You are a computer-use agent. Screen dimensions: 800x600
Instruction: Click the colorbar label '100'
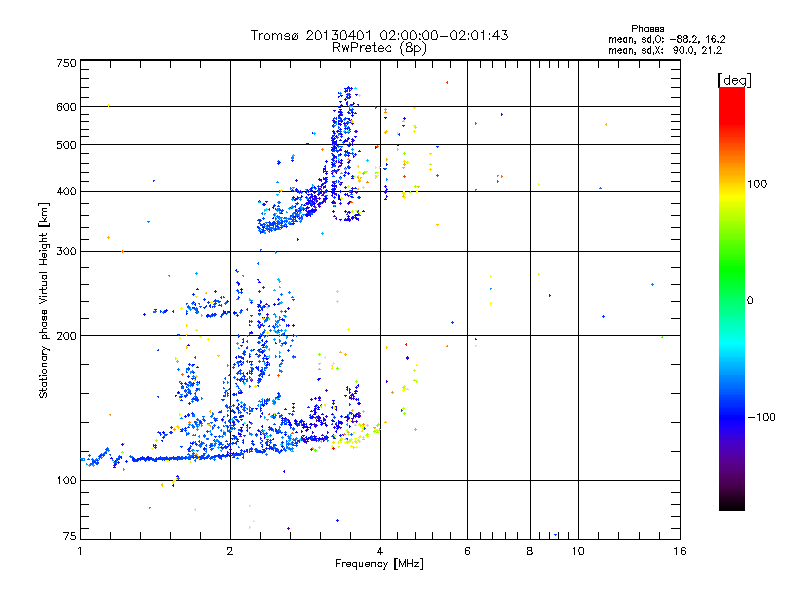757,184
